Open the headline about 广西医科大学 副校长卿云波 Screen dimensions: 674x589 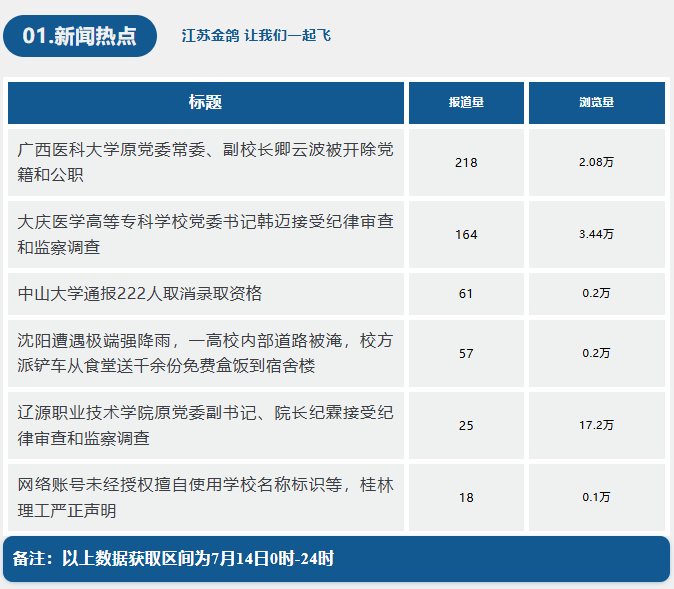pos(205,162)
